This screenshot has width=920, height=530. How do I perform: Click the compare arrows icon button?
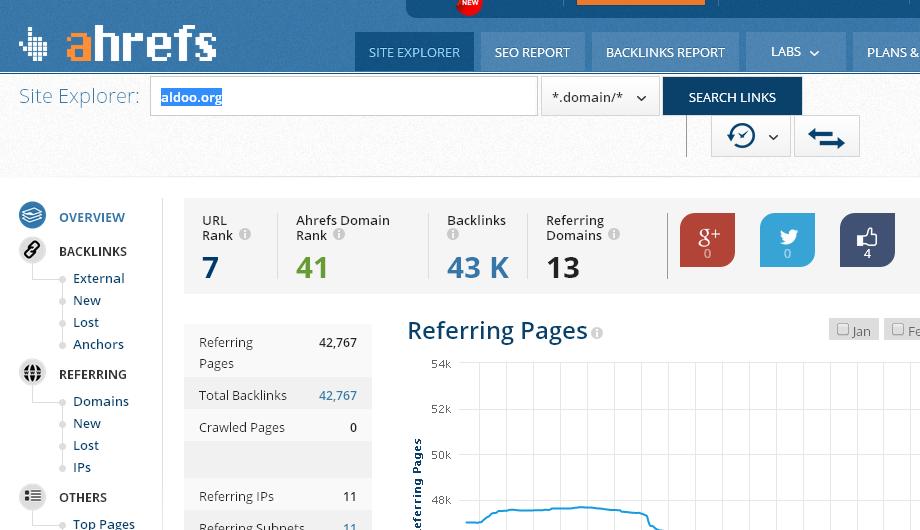tap(827, 137)
